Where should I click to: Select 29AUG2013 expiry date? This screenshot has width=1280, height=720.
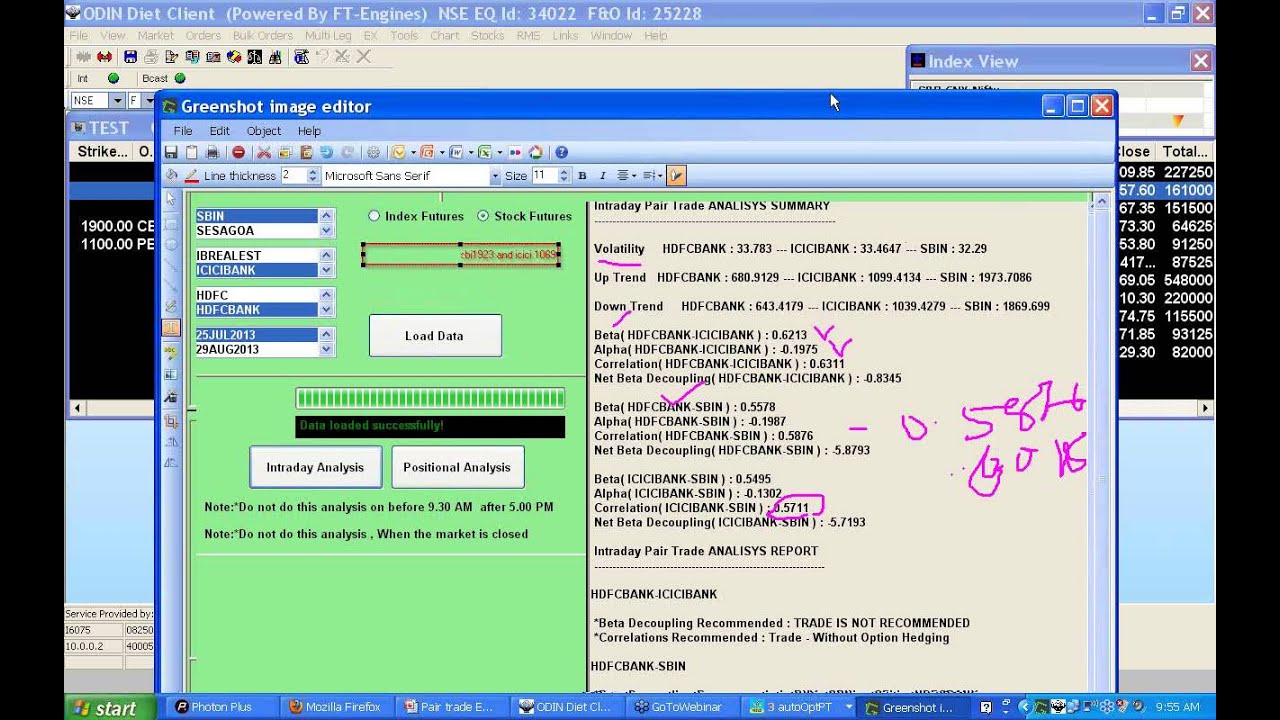(257, 349)
